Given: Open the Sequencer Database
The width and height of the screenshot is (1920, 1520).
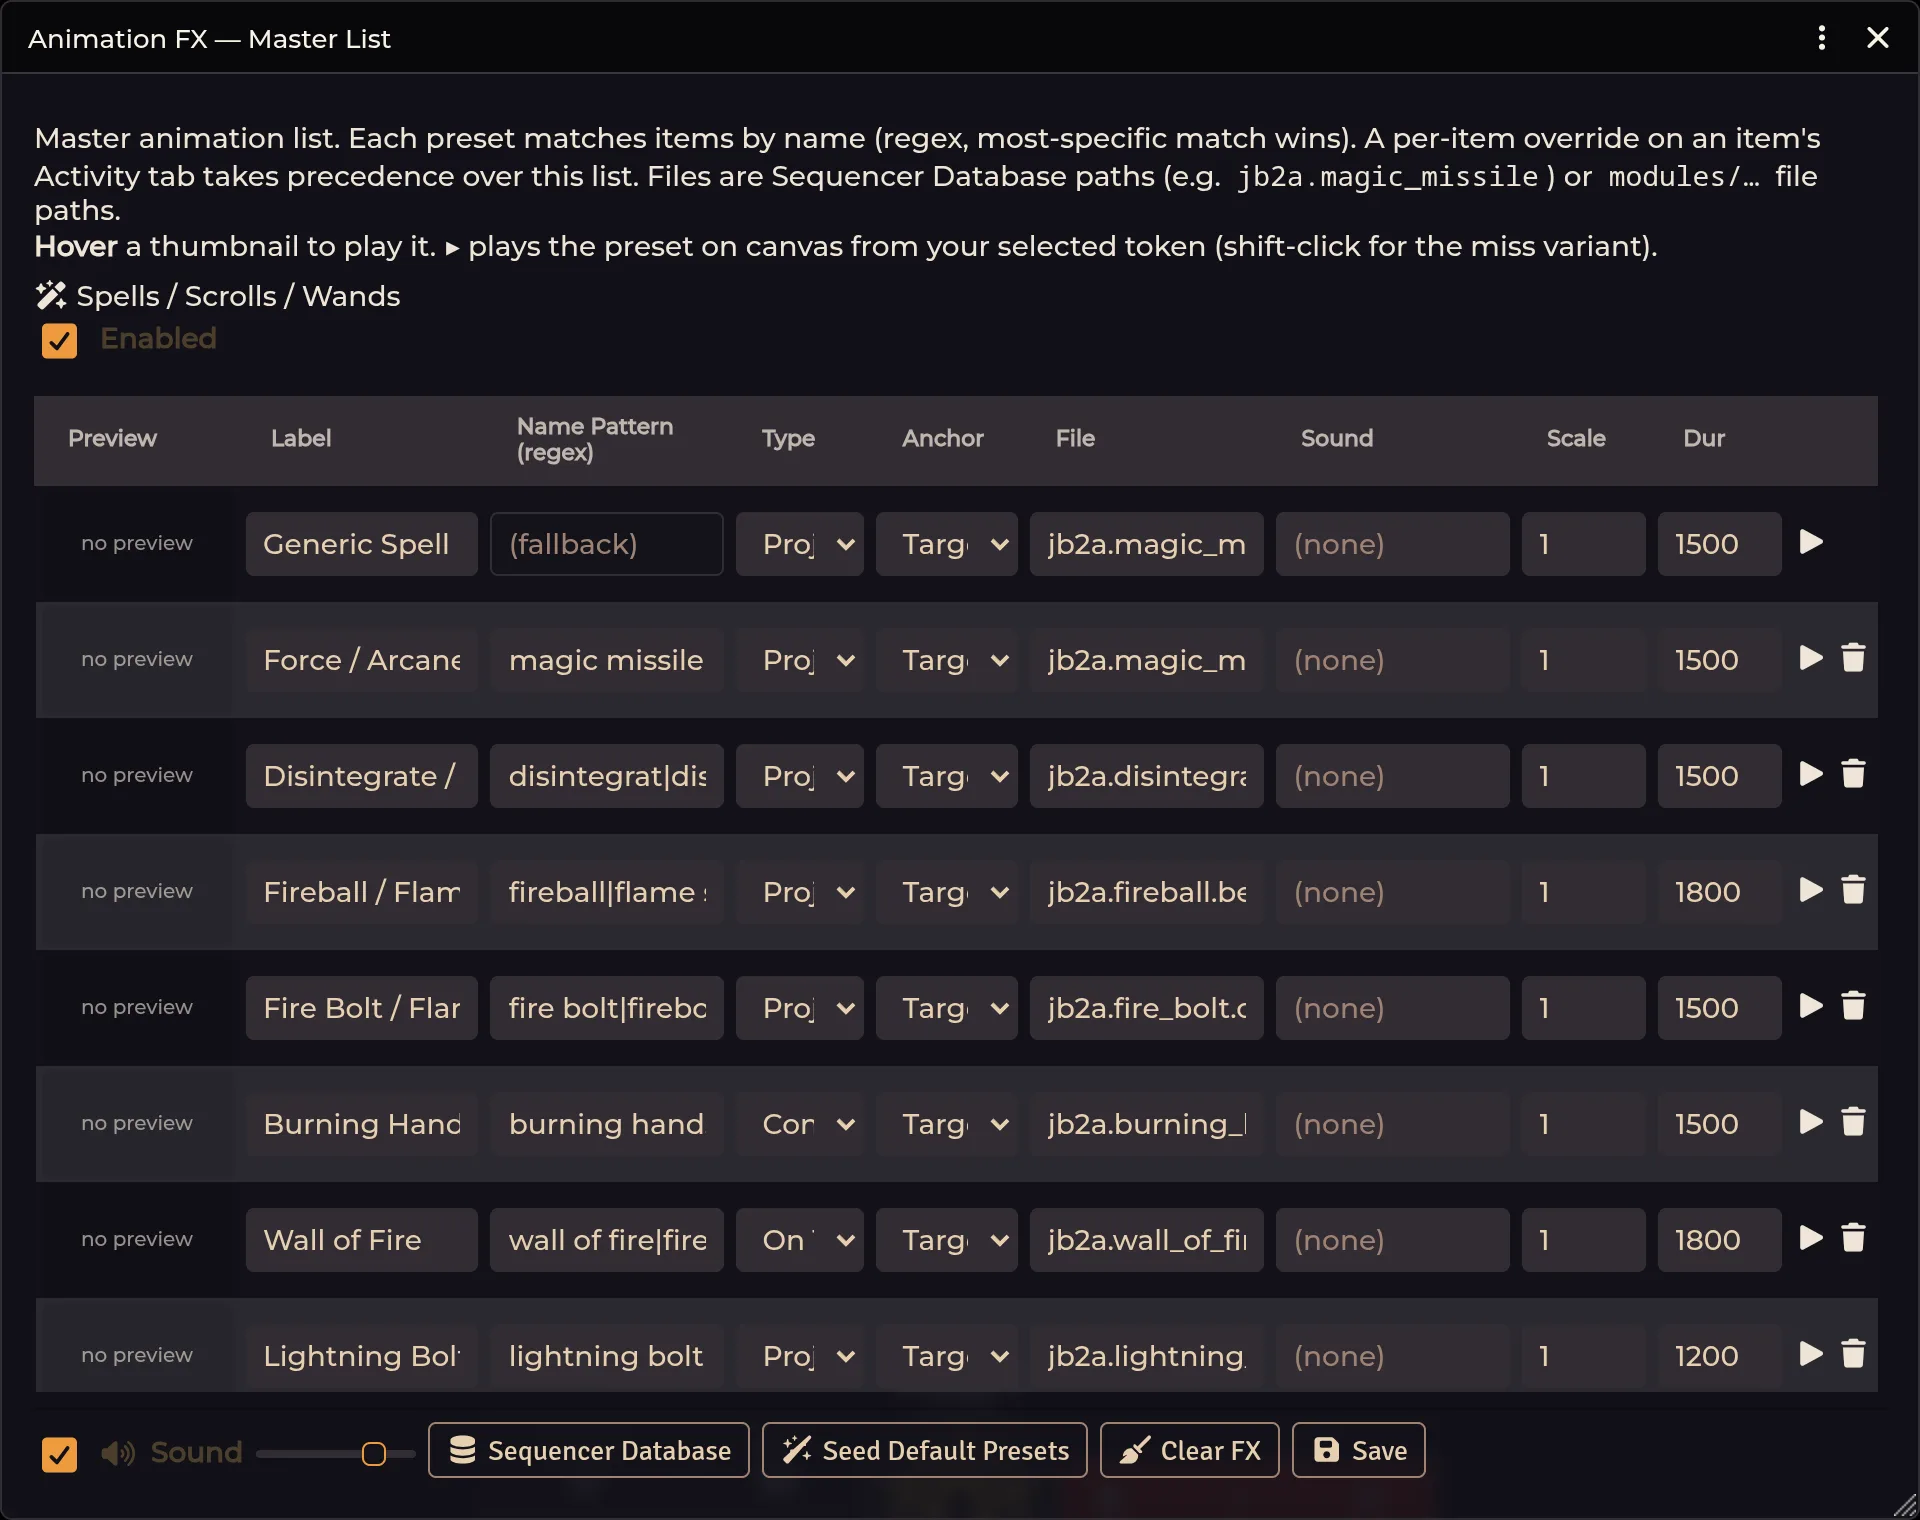Looking at the screenshot, I should click(x=589, y=1450).
